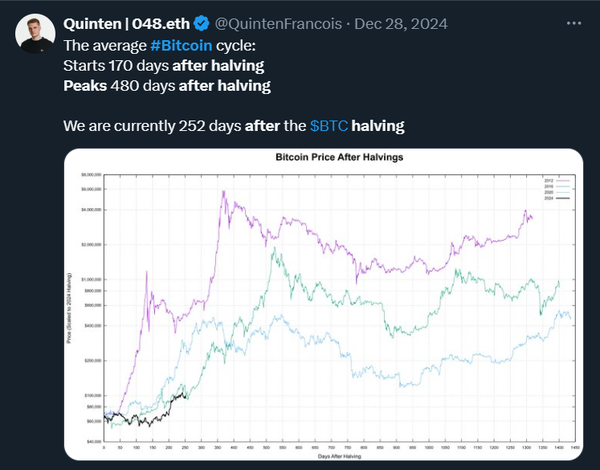Click the Days After Halving axis label
The width and height of the screenshot is (600, 470).
[330, 456]
